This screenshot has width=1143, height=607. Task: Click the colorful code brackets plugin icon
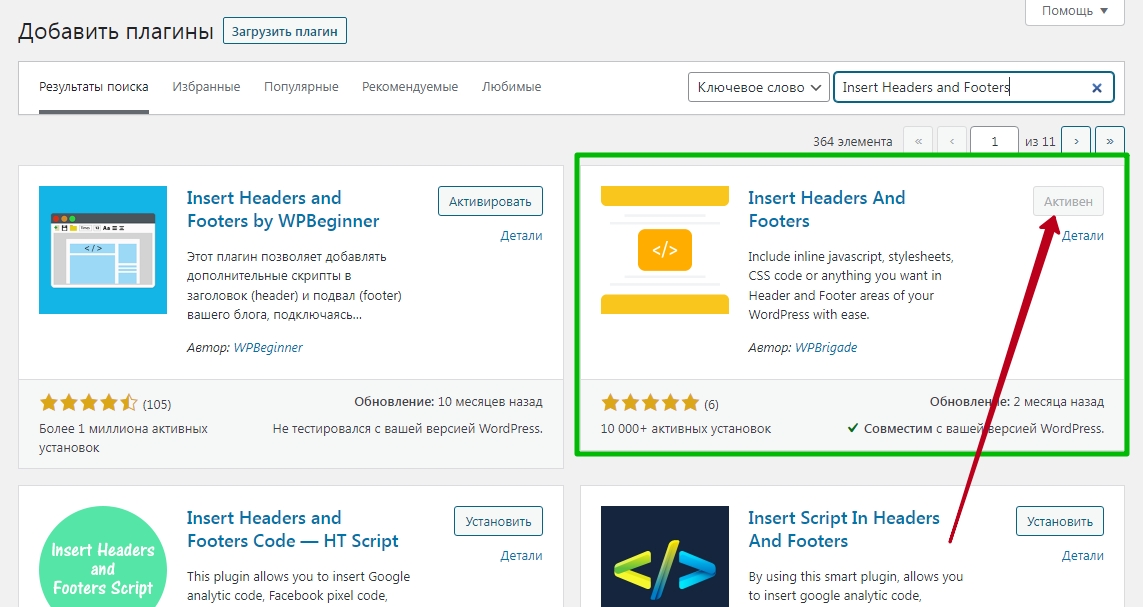coord(665,557)
